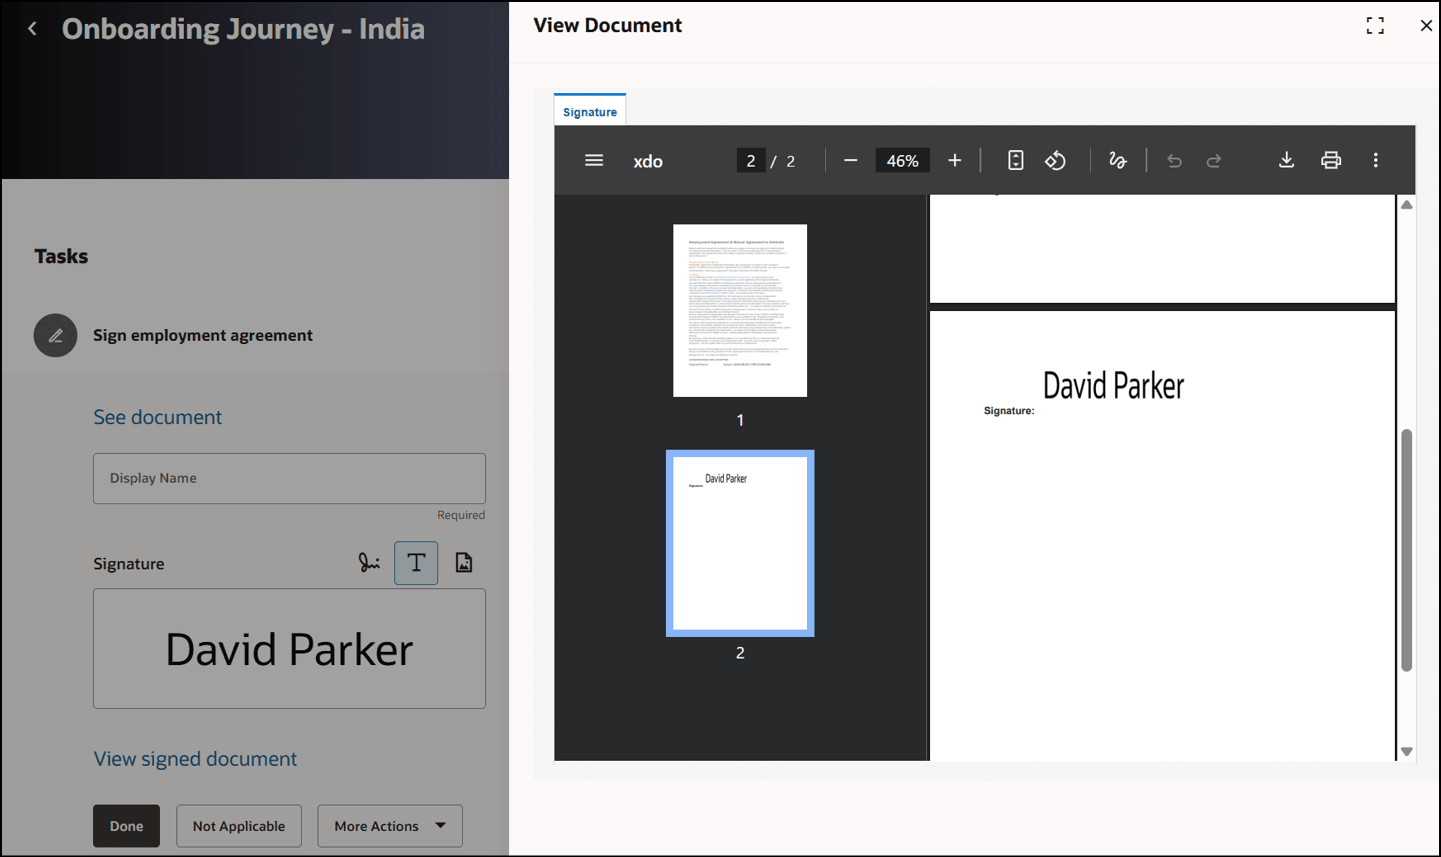Select the page 1 thumbnail
The image size is (1441, 857).
pyautogui.click(x=740, y=311)
